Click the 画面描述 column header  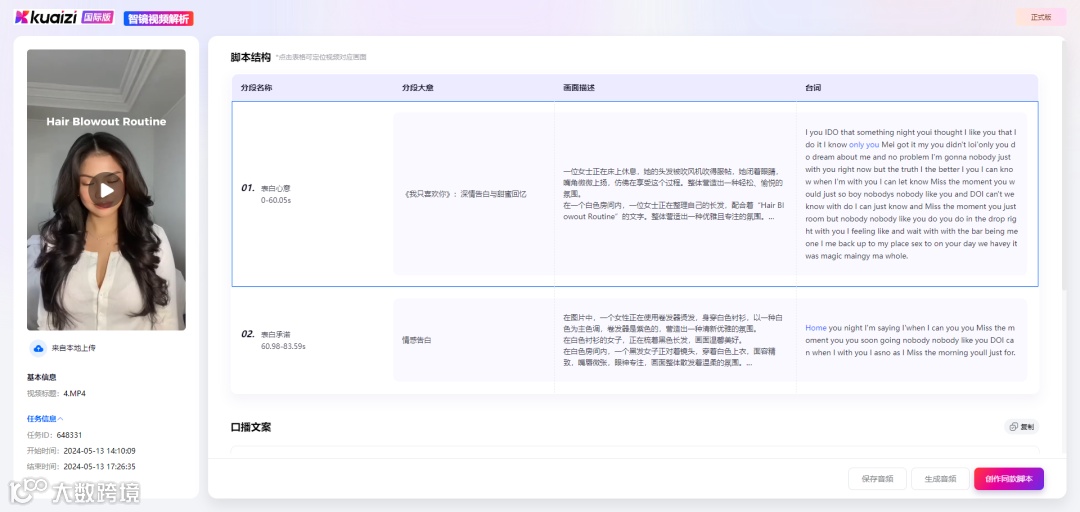(579, 88)
